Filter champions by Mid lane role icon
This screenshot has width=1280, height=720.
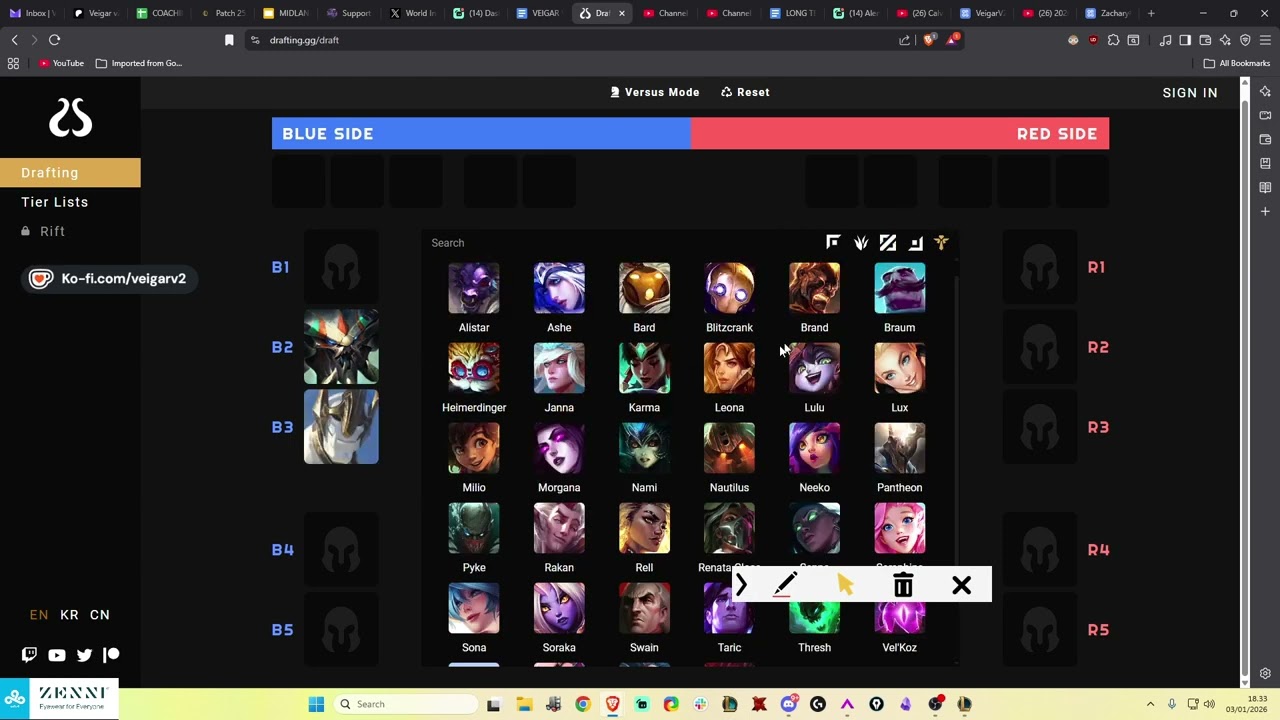click(888, 242)
